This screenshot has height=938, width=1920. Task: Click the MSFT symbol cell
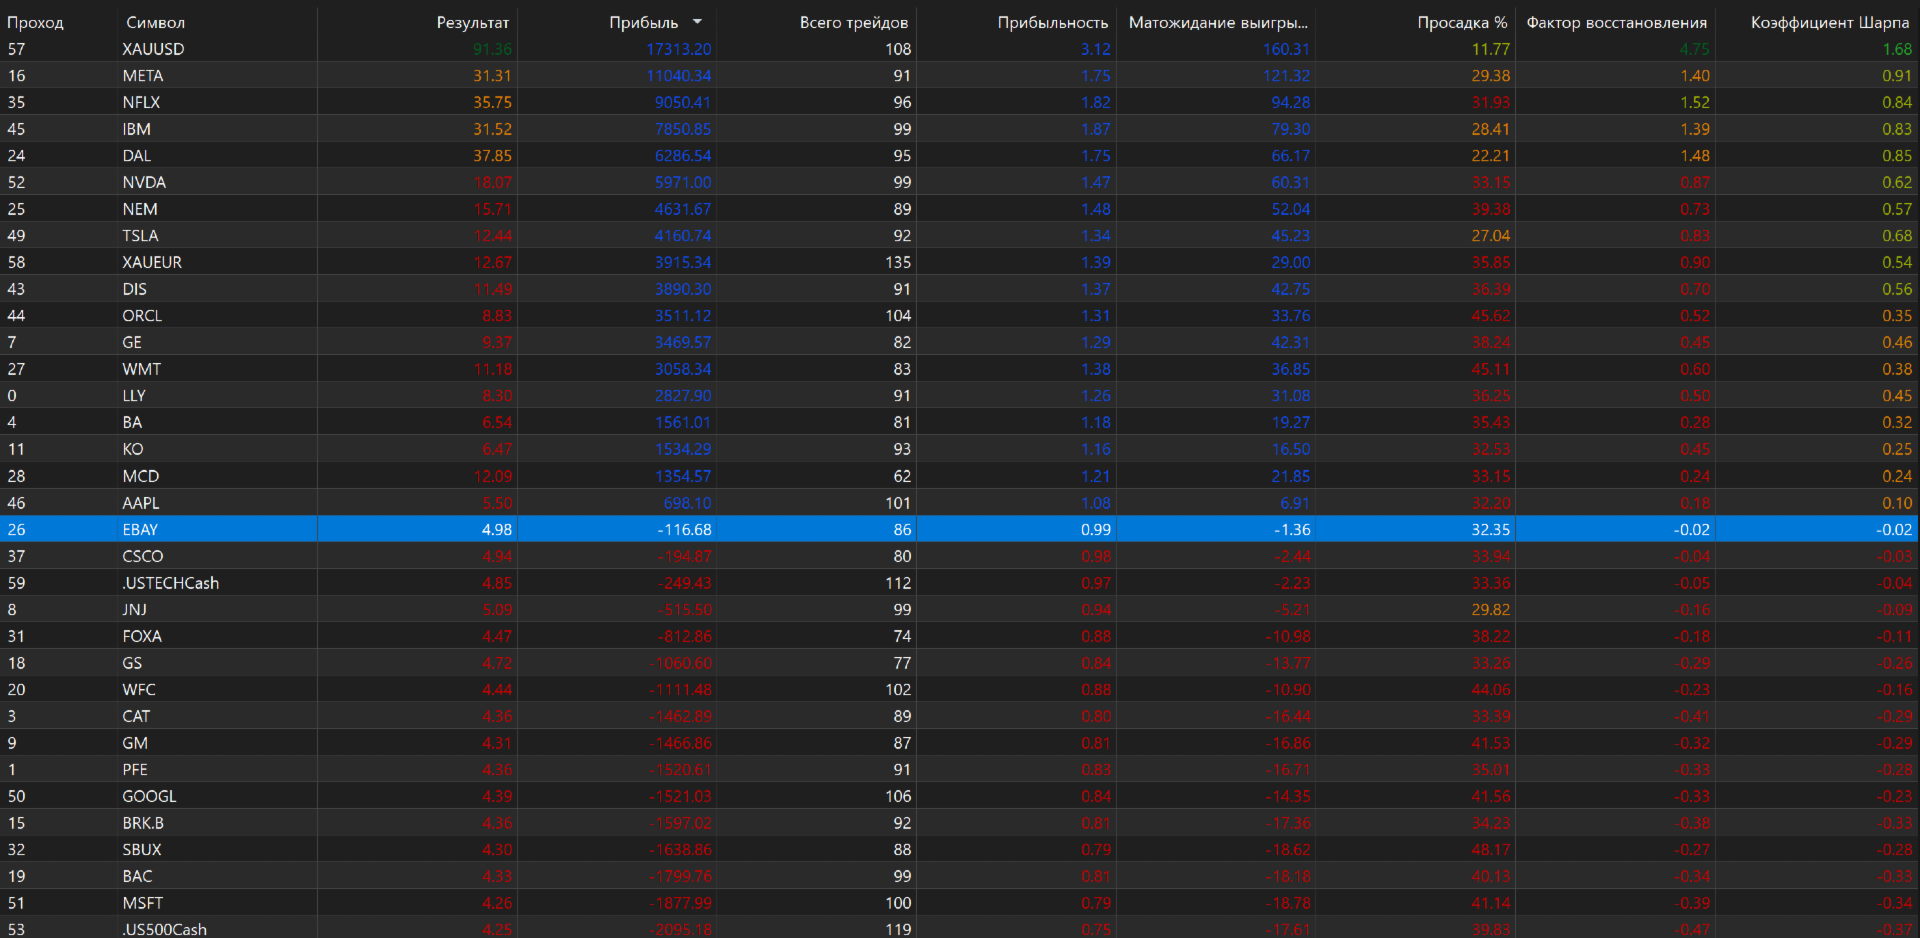pyautogui.click(x=142, y=903)
